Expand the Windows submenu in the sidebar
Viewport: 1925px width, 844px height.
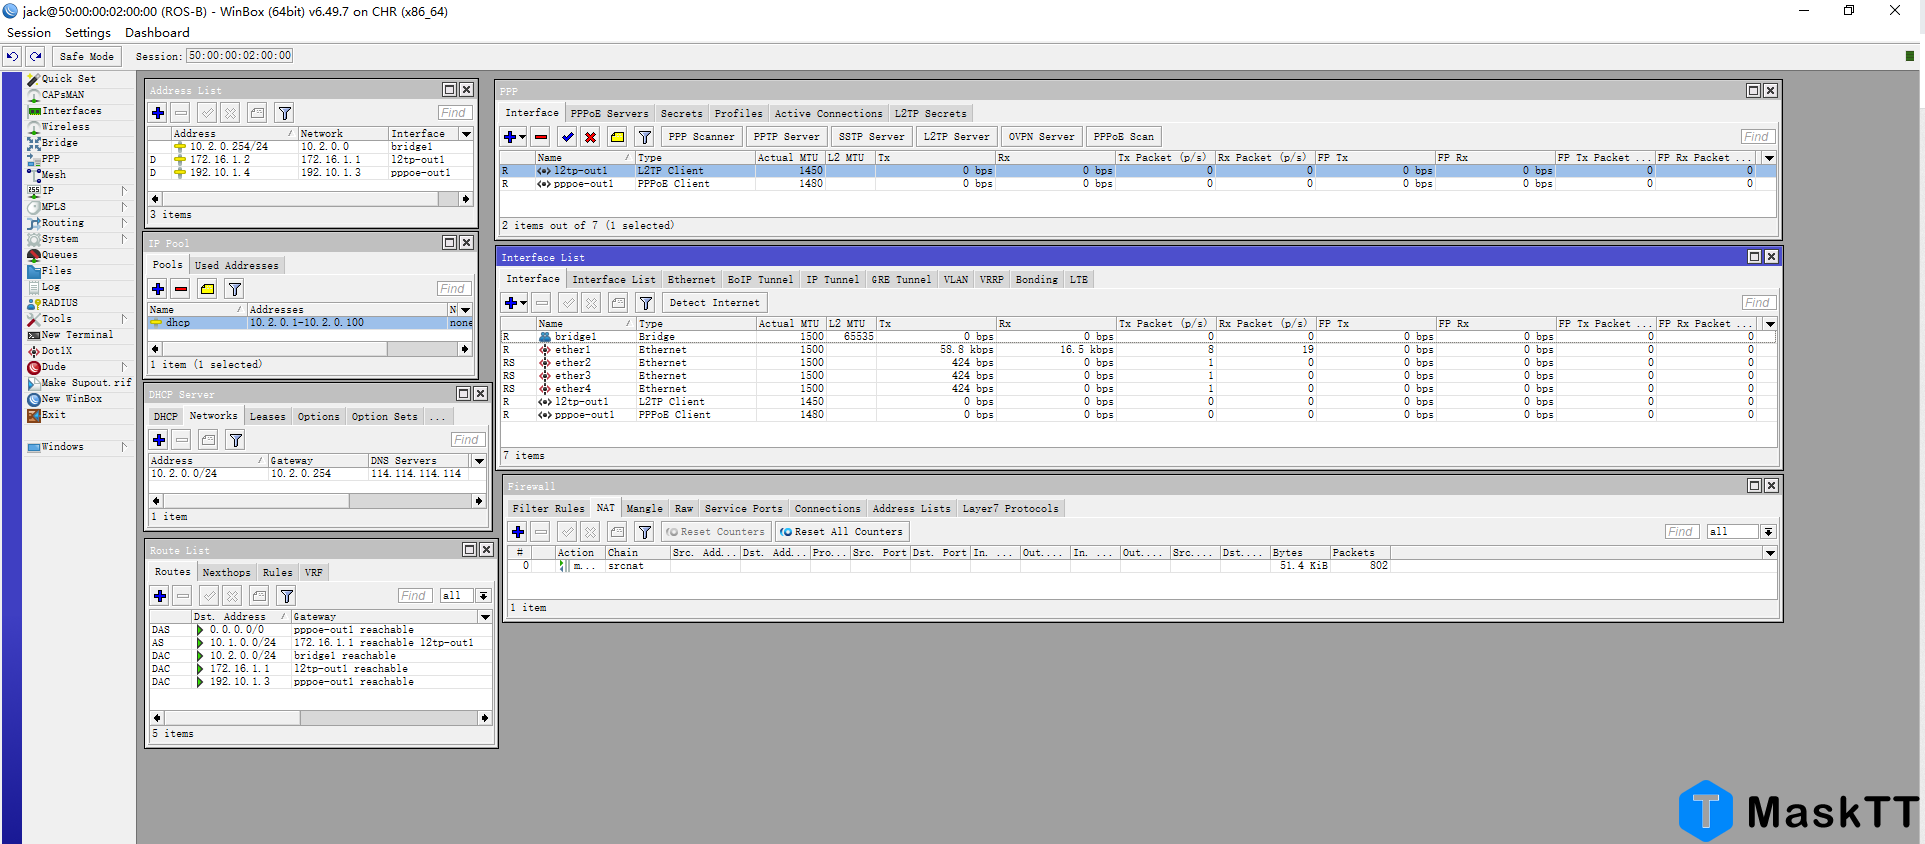(x=124, y=446)
